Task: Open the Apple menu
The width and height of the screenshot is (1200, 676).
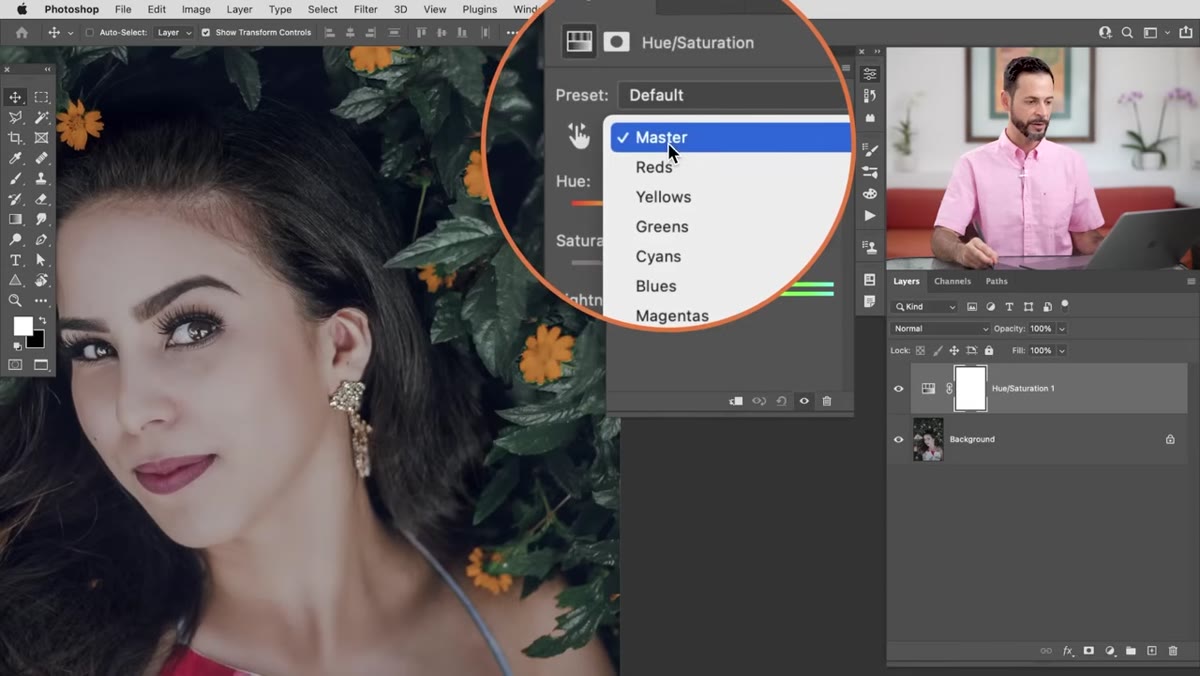Action: [x=21, y=9]
